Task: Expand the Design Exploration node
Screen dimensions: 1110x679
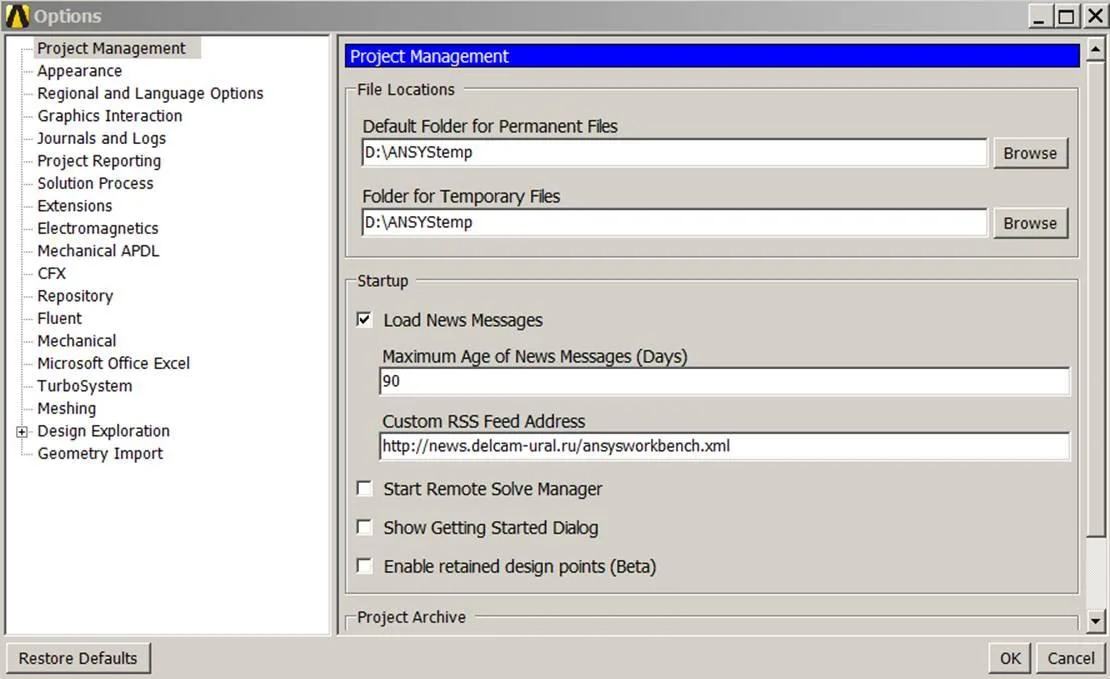Action: coord(22,431)
